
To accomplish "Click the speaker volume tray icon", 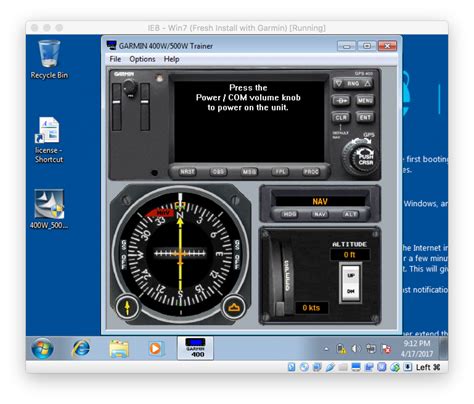I will [x=356, y=349].
